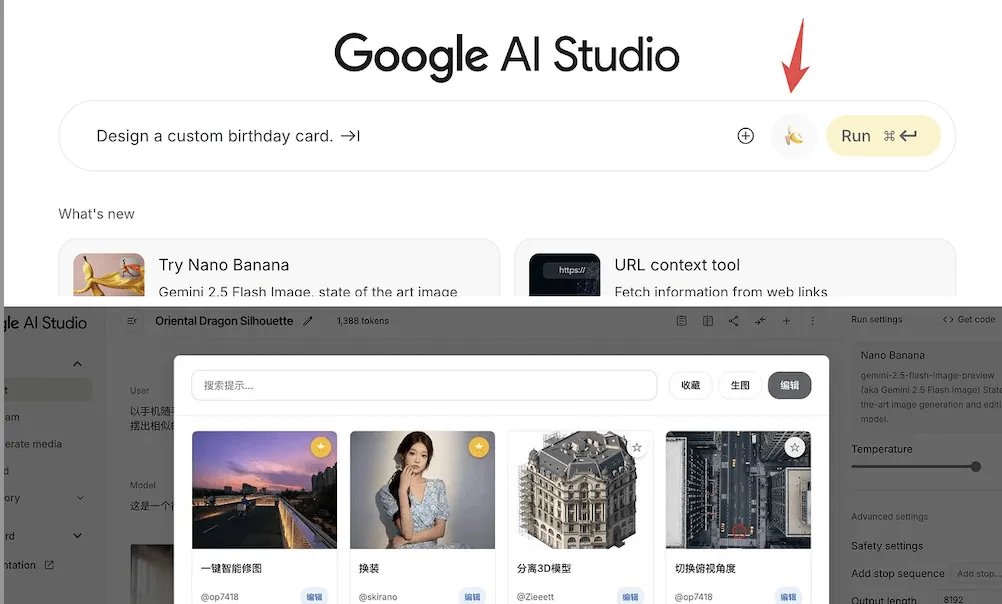Viewport: 1002px width, 604px height.
Task: Click the 'Advanced settings' heading
Action: click(x=889, y=516)
